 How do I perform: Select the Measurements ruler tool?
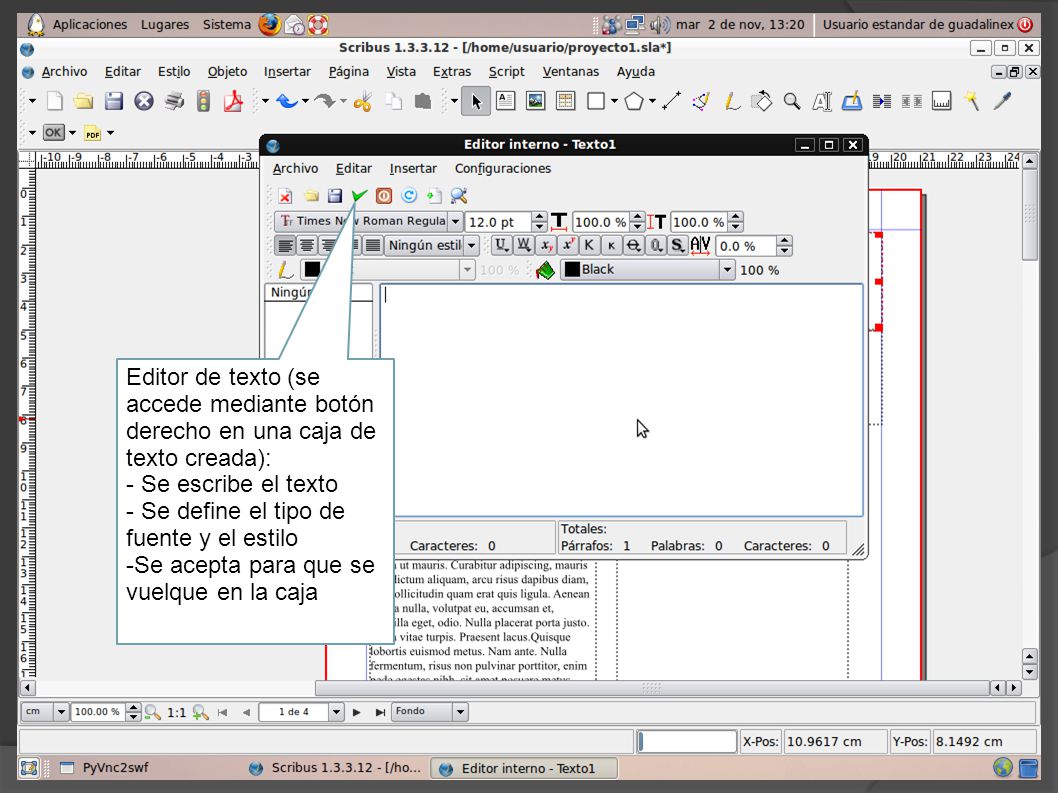tap(941, 101)
